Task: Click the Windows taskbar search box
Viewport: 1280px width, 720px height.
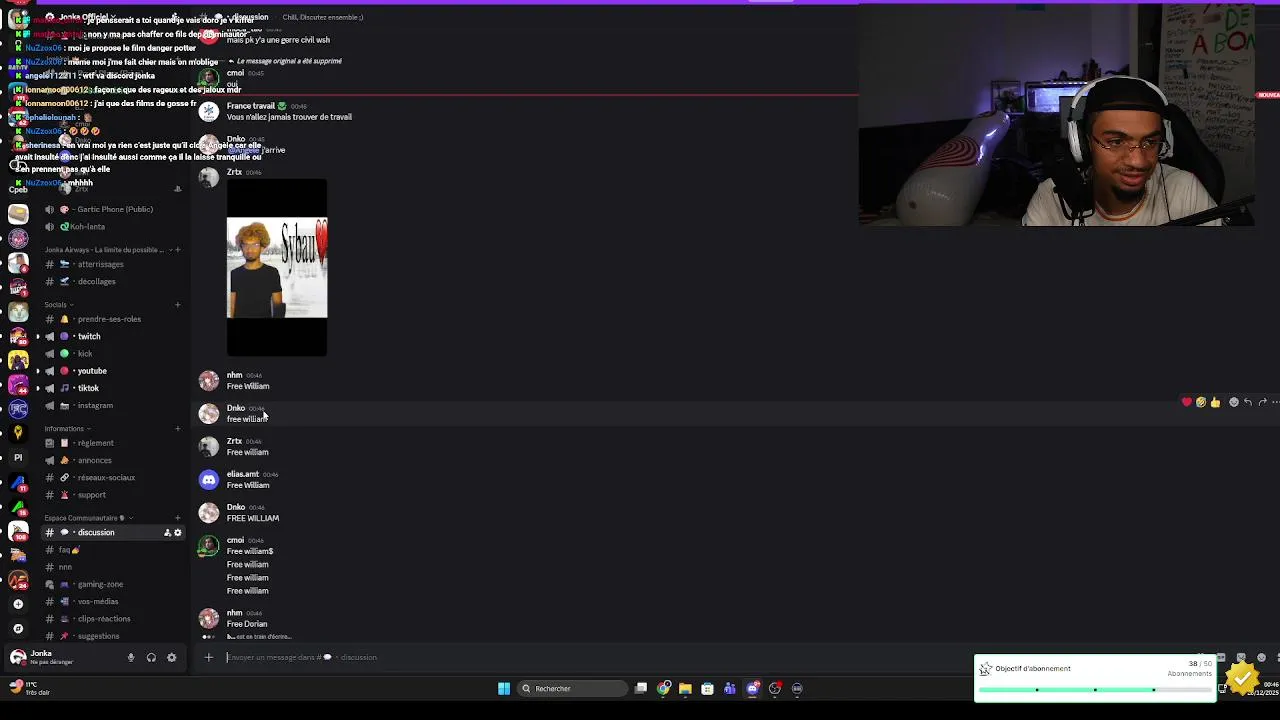Action: tap(573, 688)
